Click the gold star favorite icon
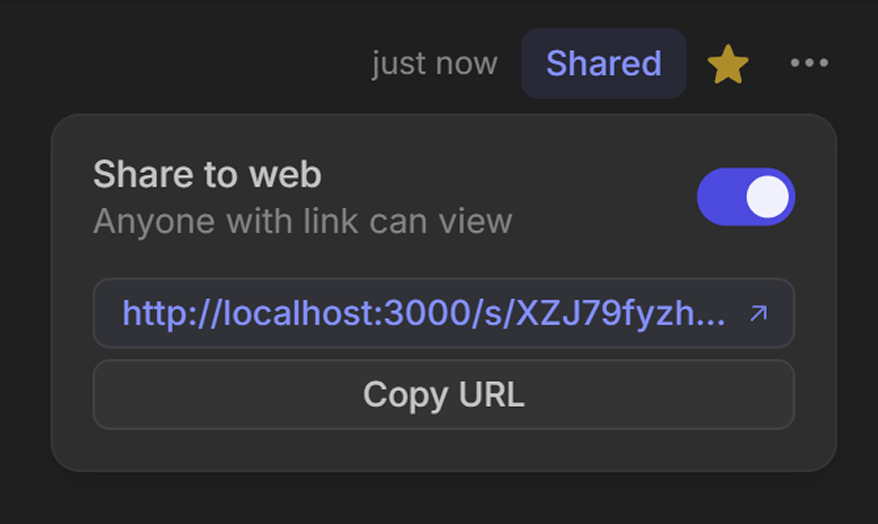Image resolution: width=878 pixels, height=524 pixels. tap(728, 65)
